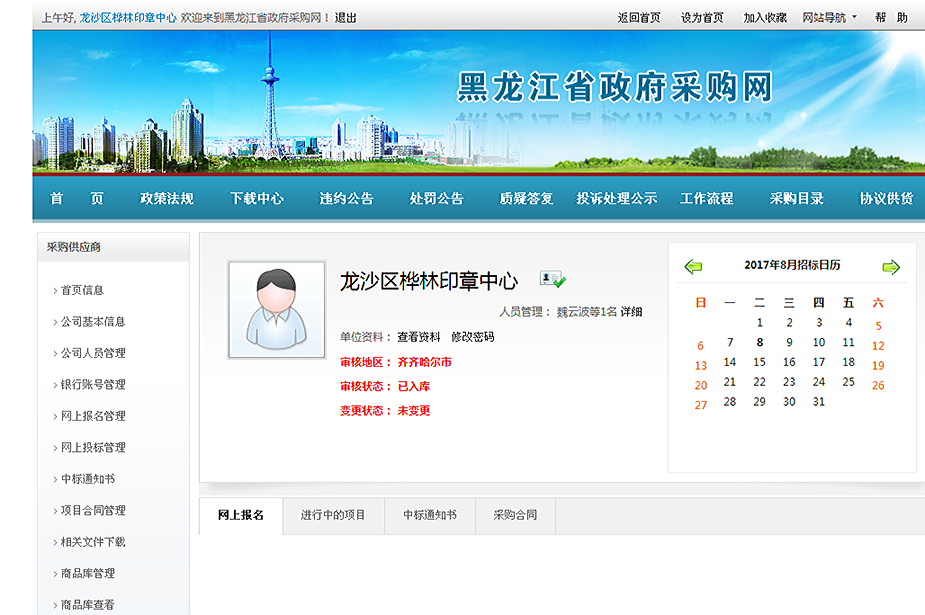
Task: Select 银行账号管理 in sidebar
Action: click(93, 384)
